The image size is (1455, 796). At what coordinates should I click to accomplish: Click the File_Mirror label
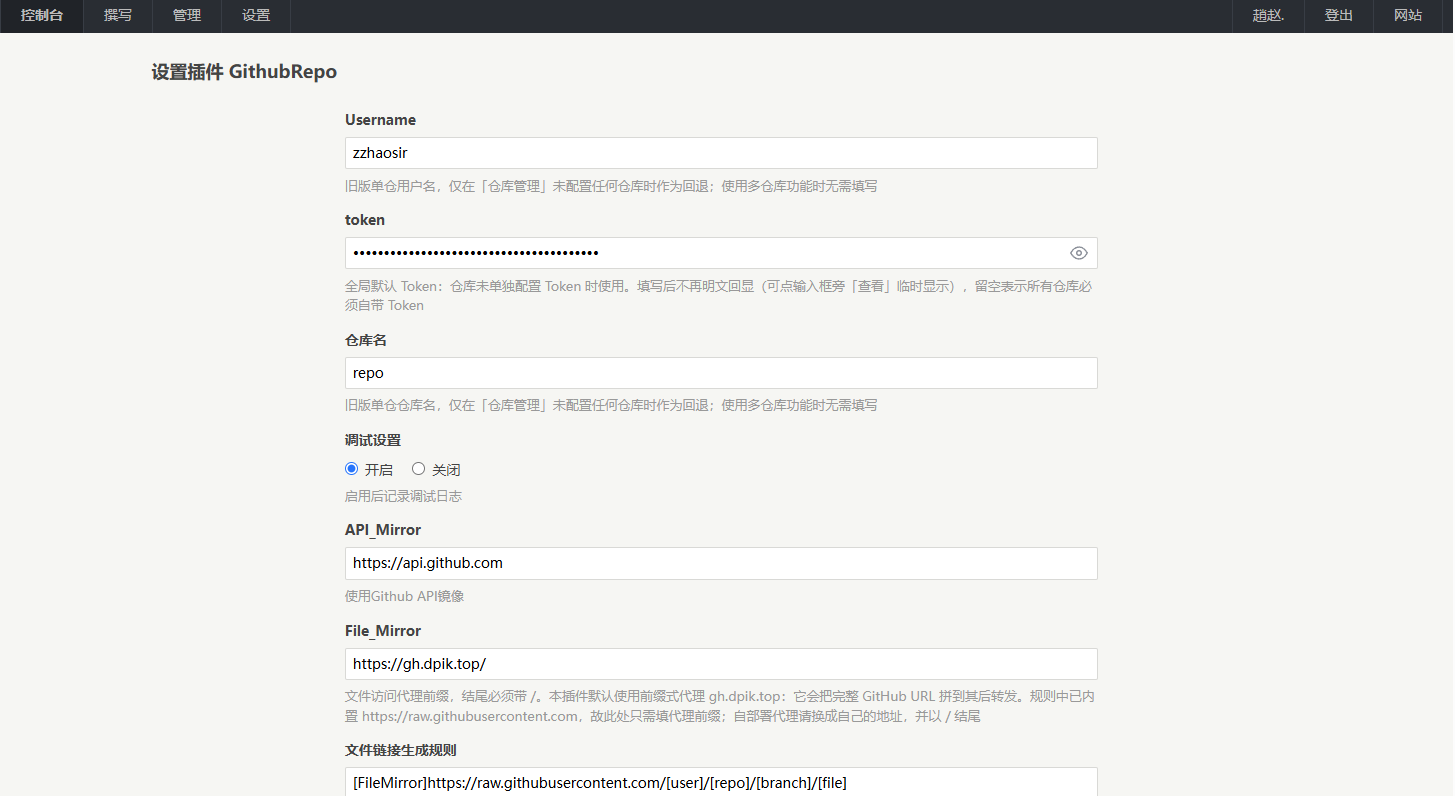coord(383,631)
